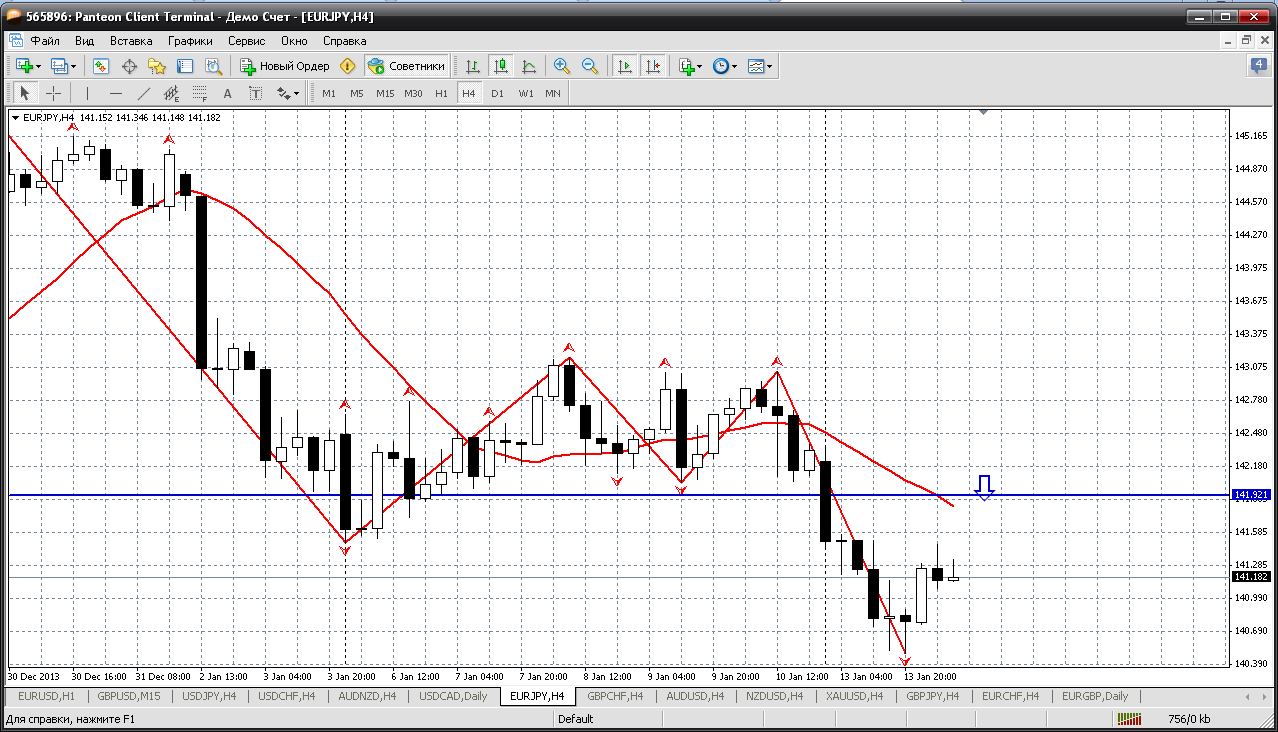Click the Default profile in status bar
Viewport: 1278px width, 732px height.
576,719
